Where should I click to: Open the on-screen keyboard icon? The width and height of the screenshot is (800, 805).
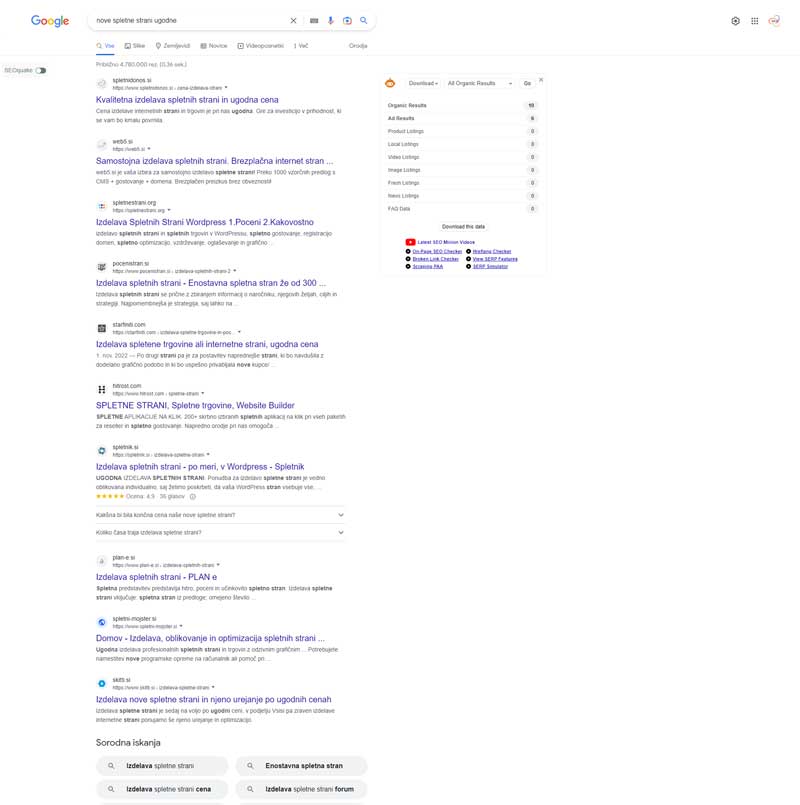(x=314, y=21)
